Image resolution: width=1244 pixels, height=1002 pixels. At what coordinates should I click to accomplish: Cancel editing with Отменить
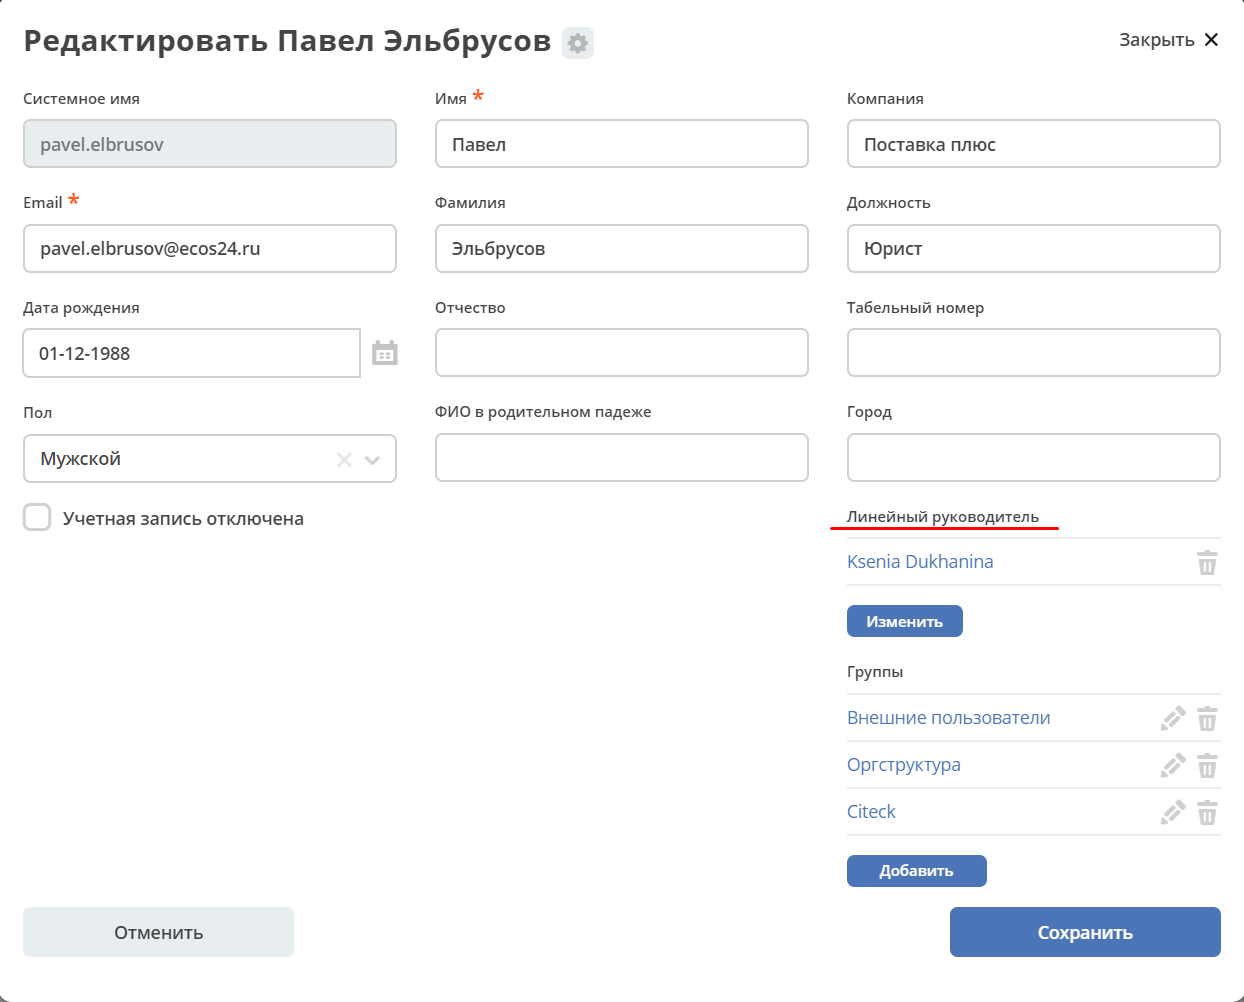pyautogui.click(x=158, y=932)
